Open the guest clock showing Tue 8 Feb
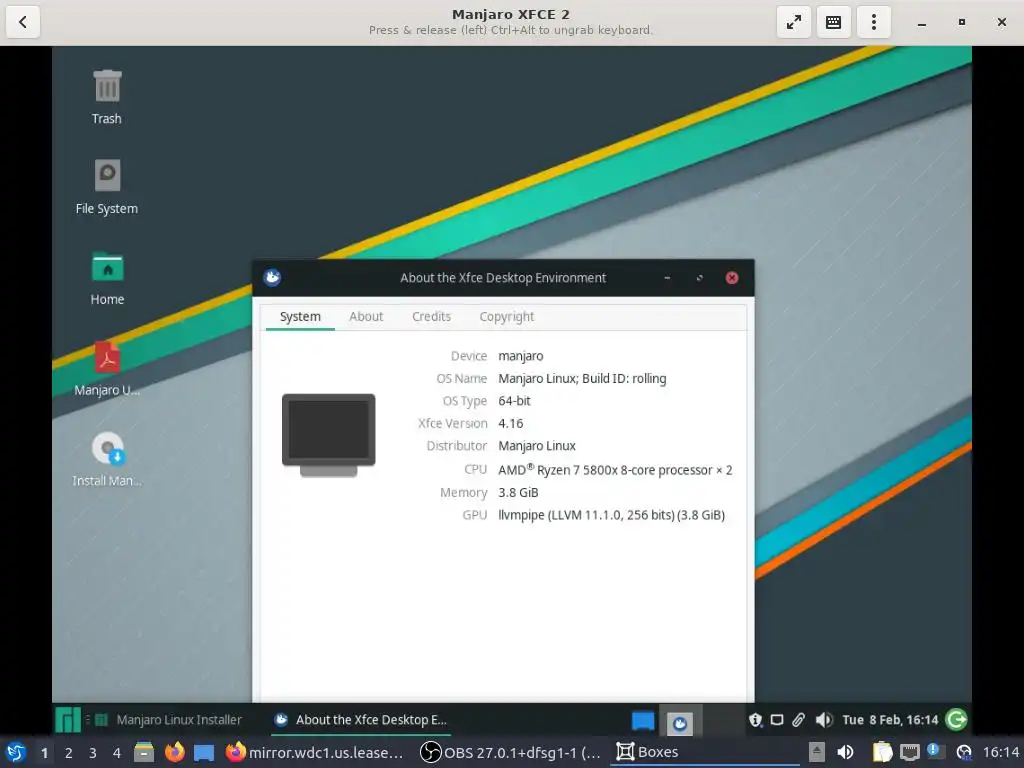 pyautogui.click(x=889, y=720)
